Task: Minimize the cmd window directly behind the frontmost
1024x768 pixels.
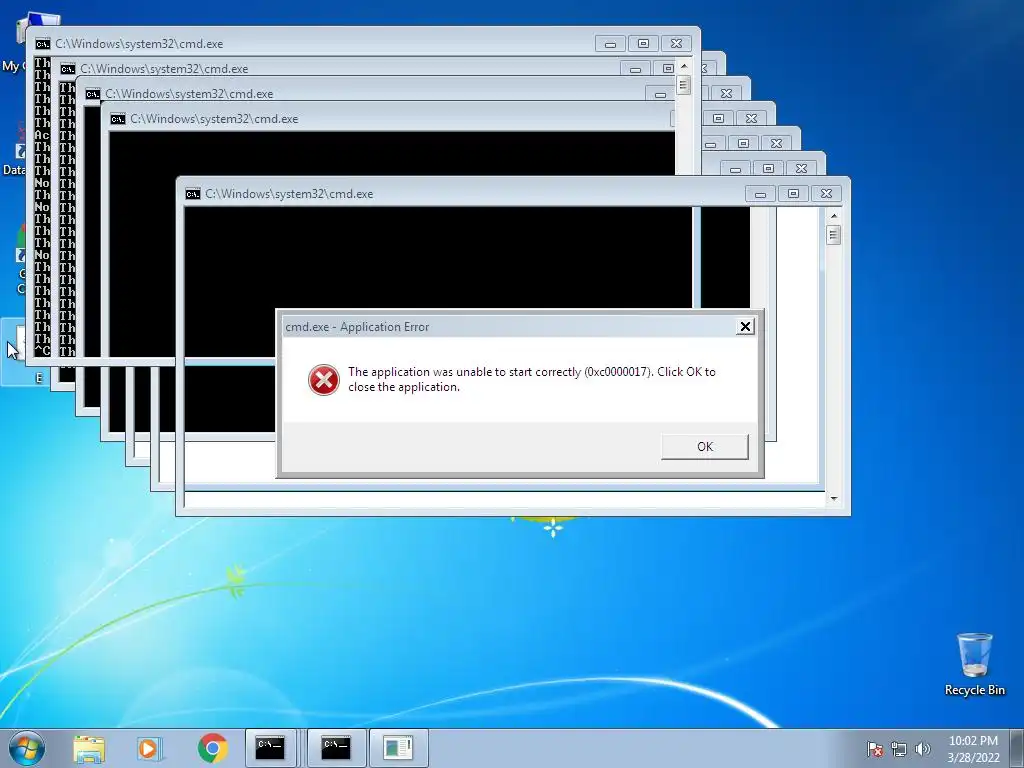Action: pyautogui.click(x=735, y=168)
